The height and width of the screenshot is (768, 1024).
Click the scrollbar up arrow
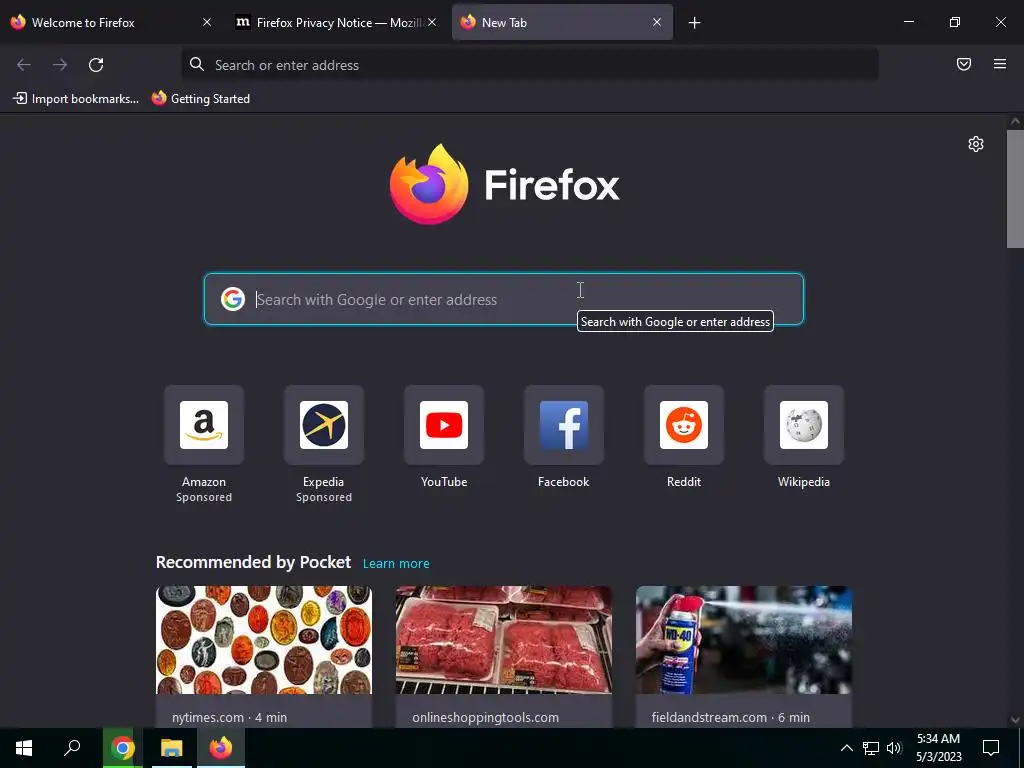(x=1015, y=121)
